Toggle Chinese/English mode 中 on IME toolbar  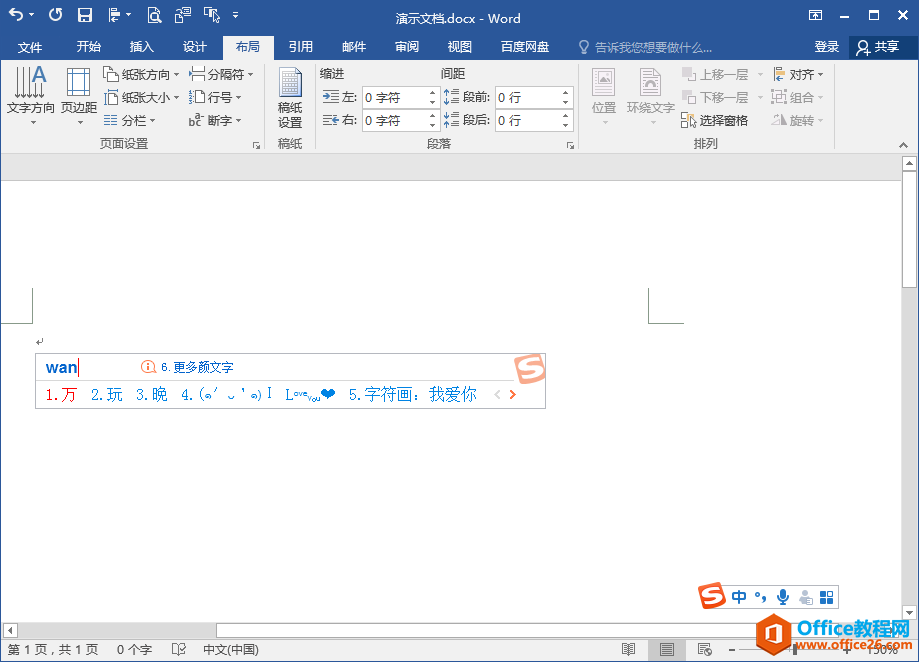point(739,597)
